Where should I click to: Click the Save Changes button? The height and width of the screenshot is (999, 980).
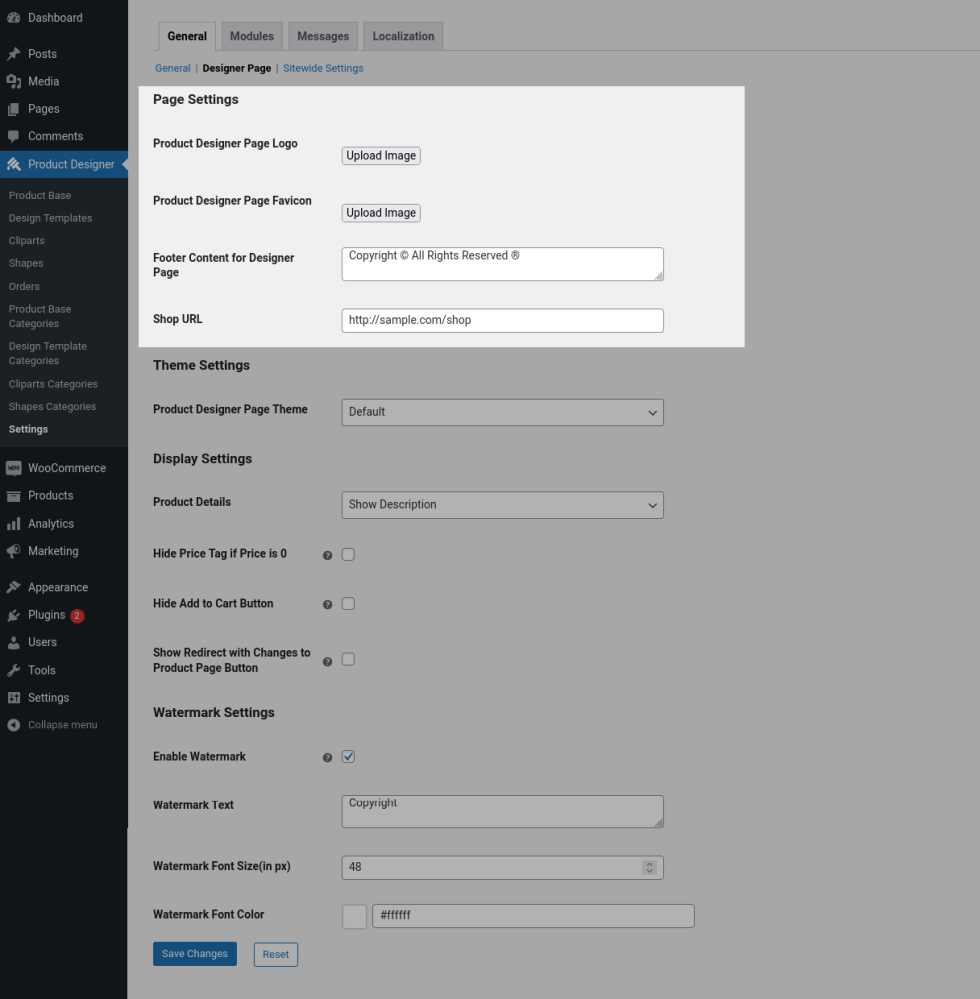195,954
